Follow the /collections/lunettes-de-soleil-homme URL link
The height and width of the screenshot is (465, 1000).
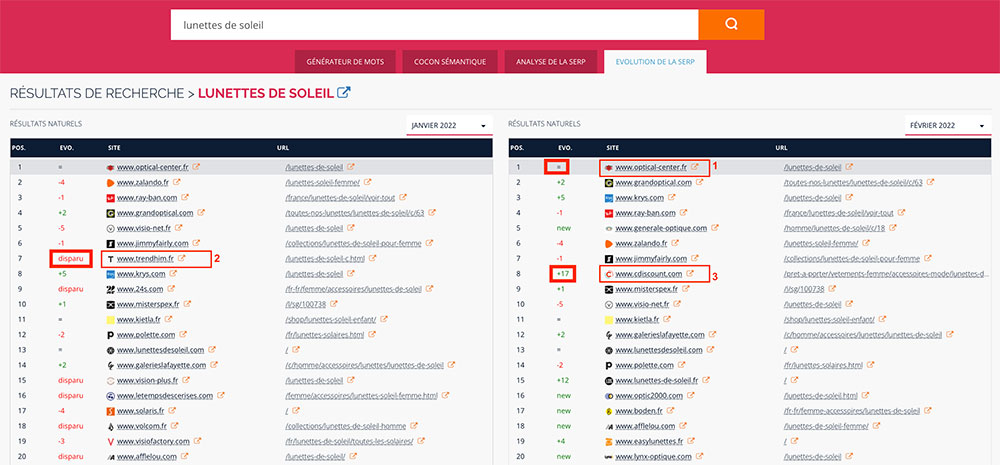pos(345,426)
